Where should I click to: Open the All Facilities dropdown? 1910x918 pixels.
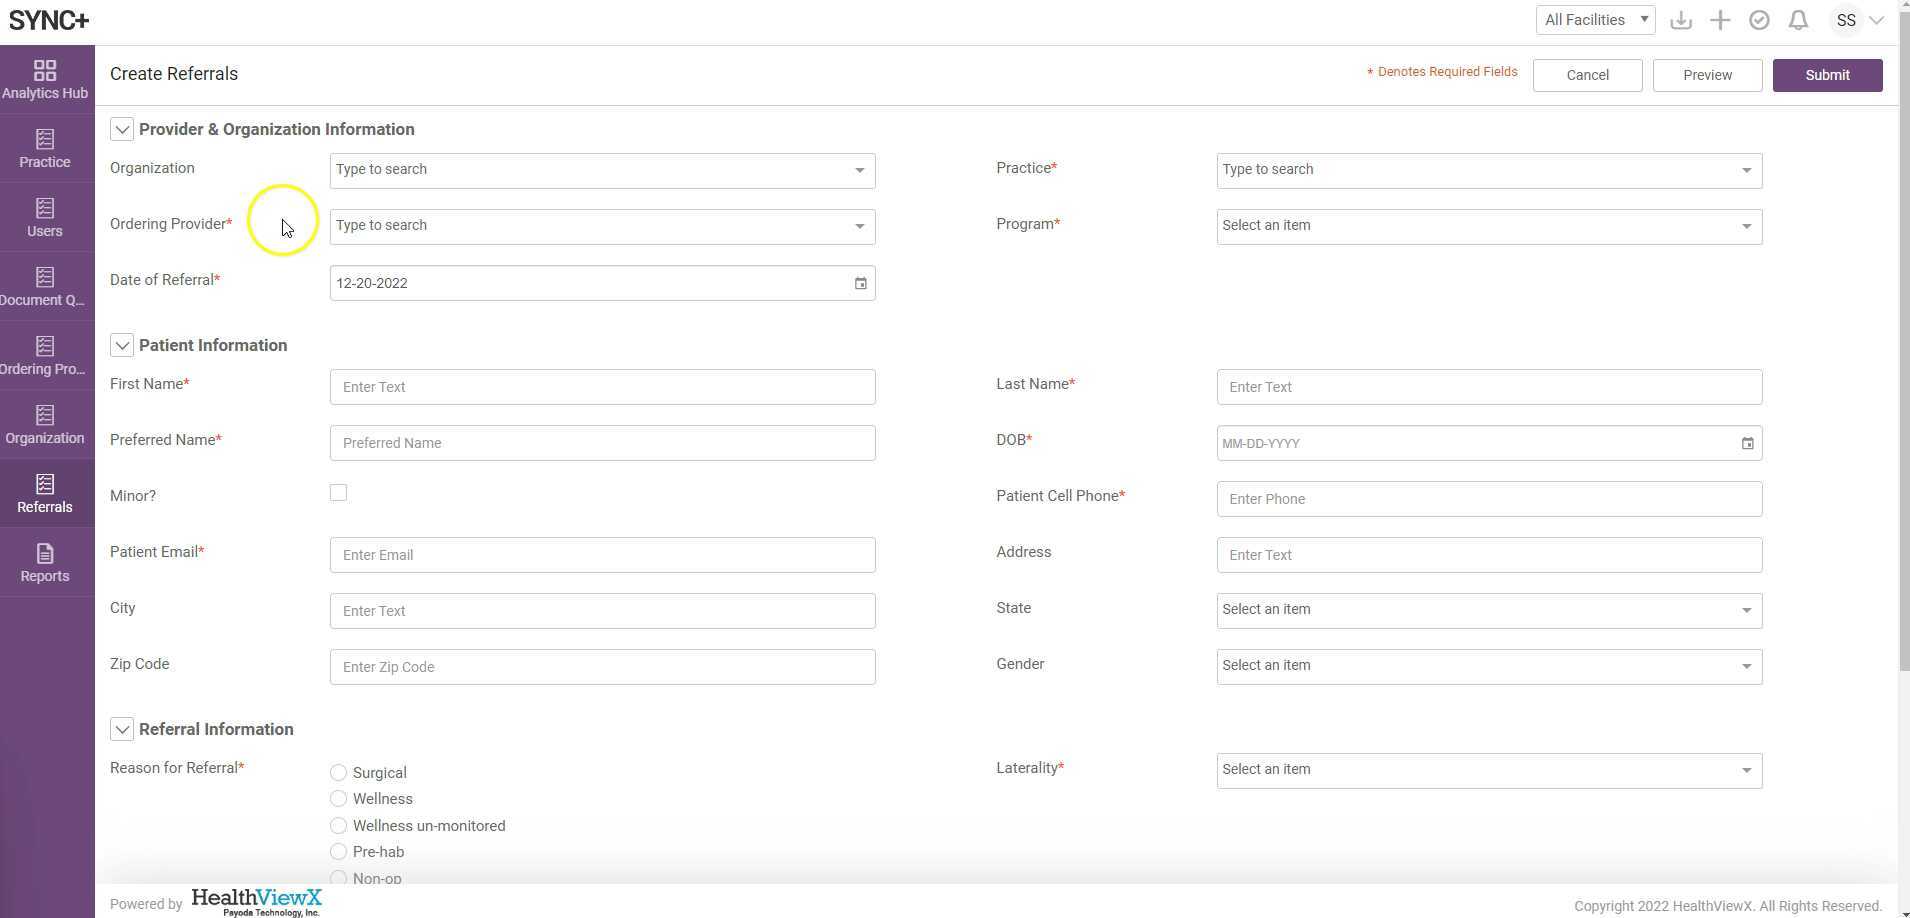point(1595,21)
